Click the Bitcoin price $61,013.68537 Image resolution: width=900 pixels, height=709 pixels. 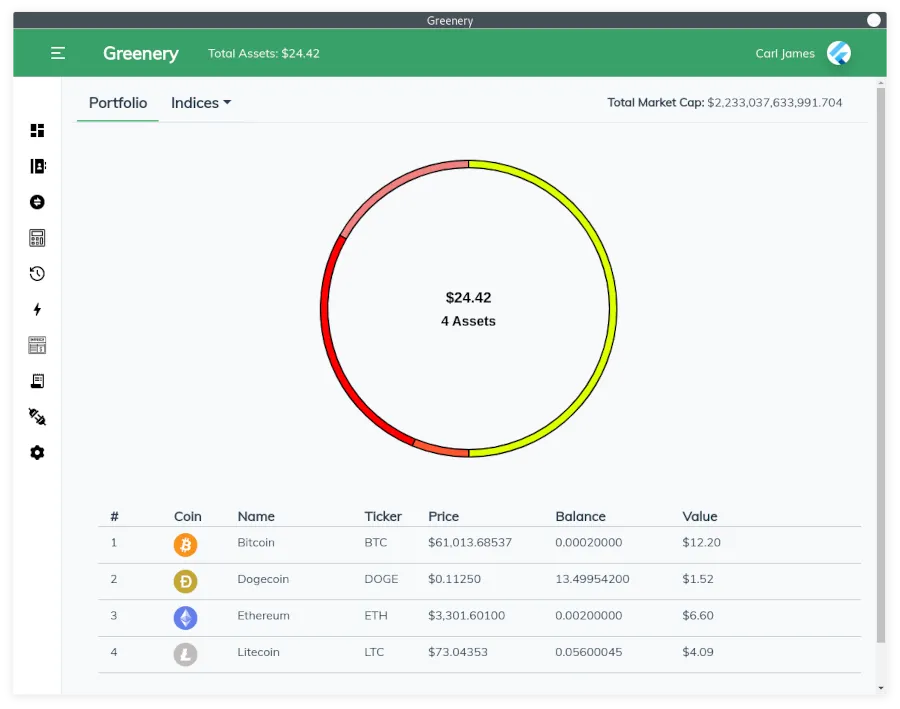coord(470,543)
